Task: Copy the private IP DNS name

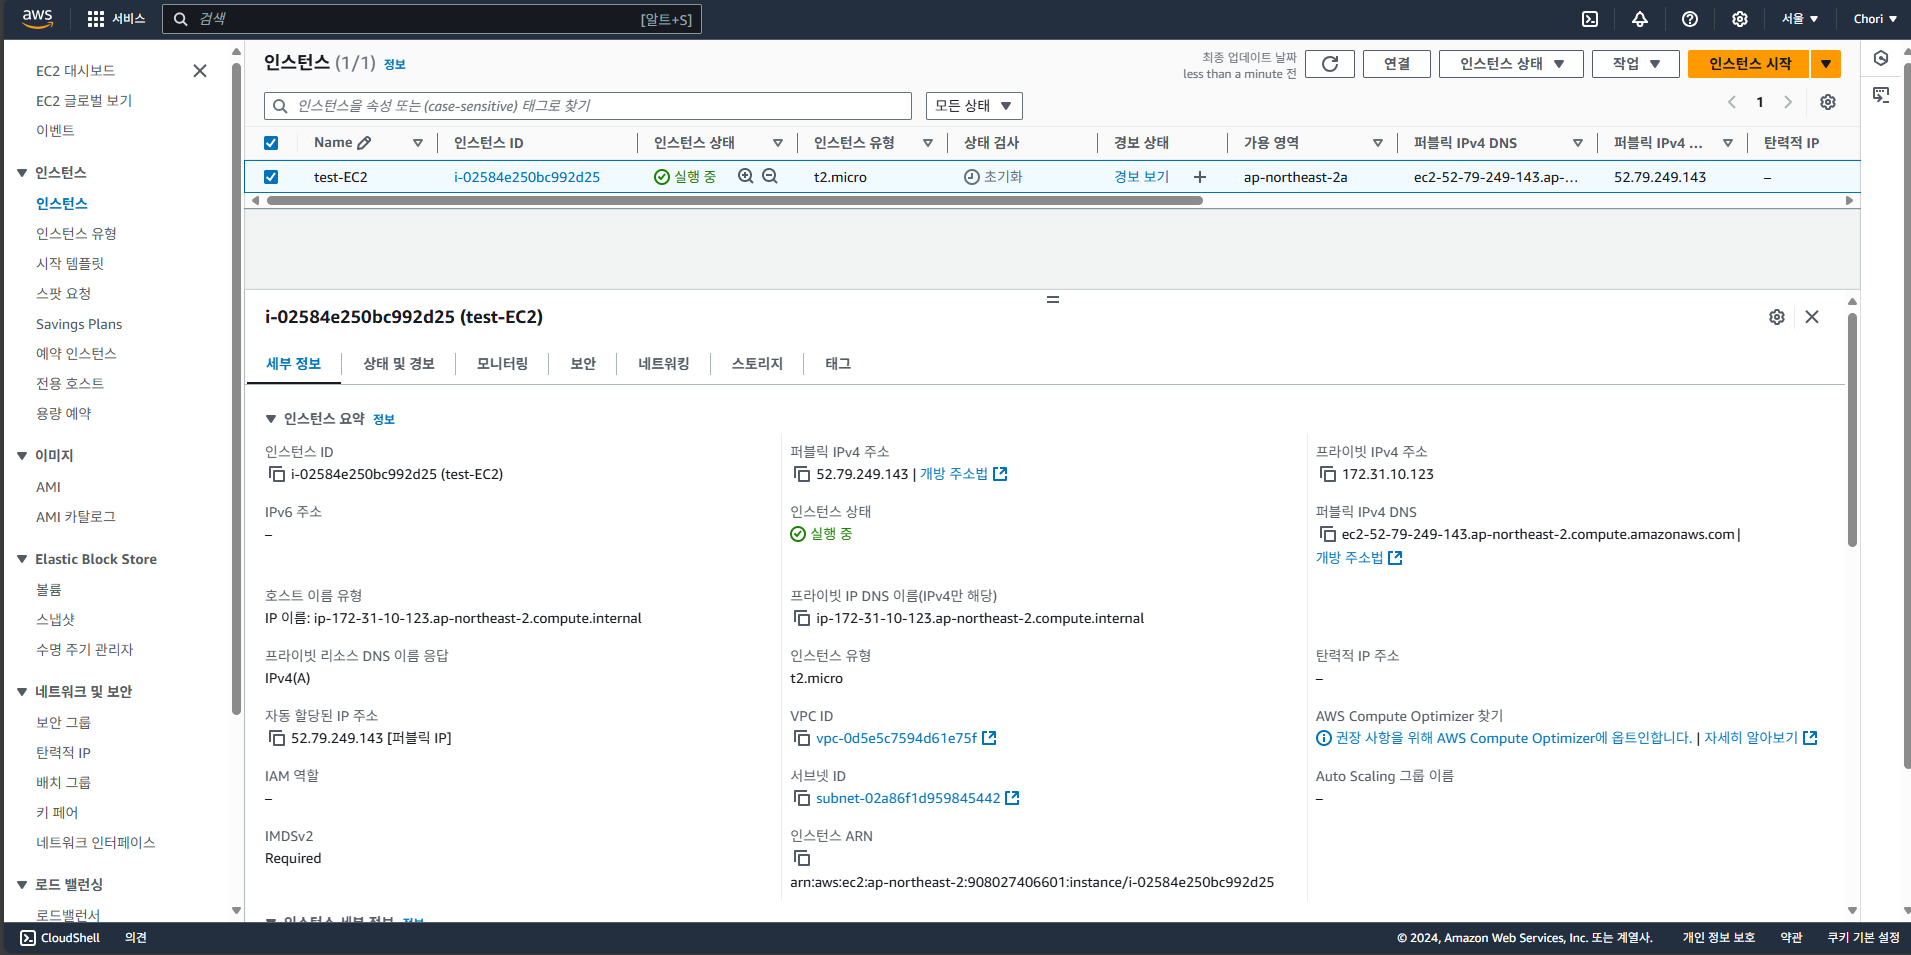Action: 802,618
